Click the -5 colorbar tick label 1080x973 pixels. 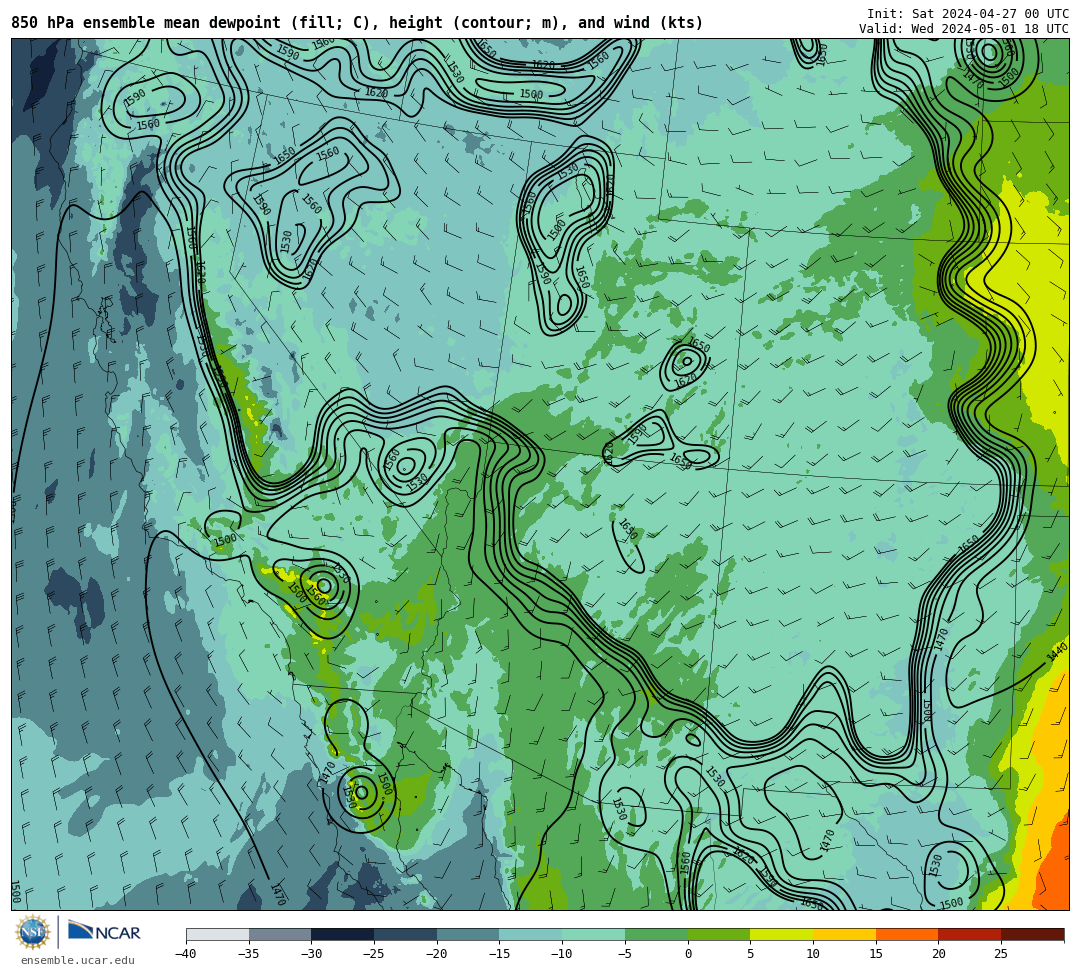tap(625, 954)
